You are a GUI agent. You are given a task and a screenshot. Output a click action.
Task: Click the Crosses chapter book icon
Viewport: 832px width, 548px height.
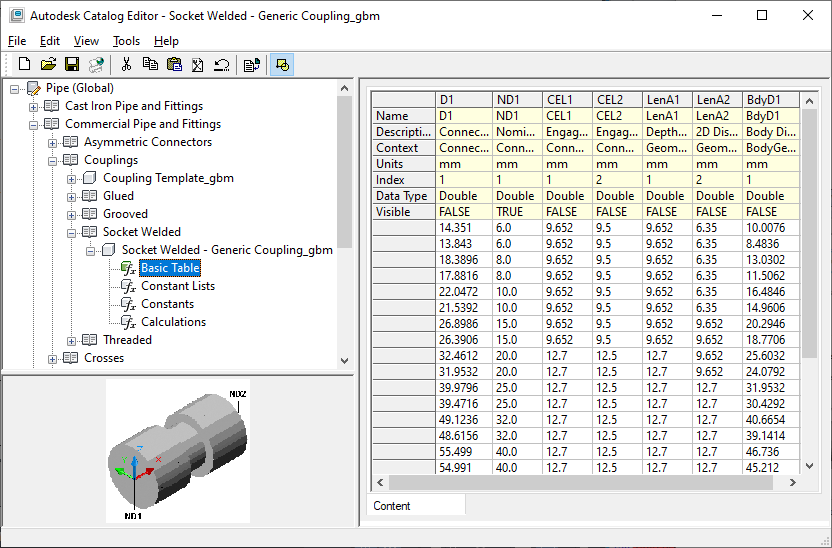[x=71, y=358]
